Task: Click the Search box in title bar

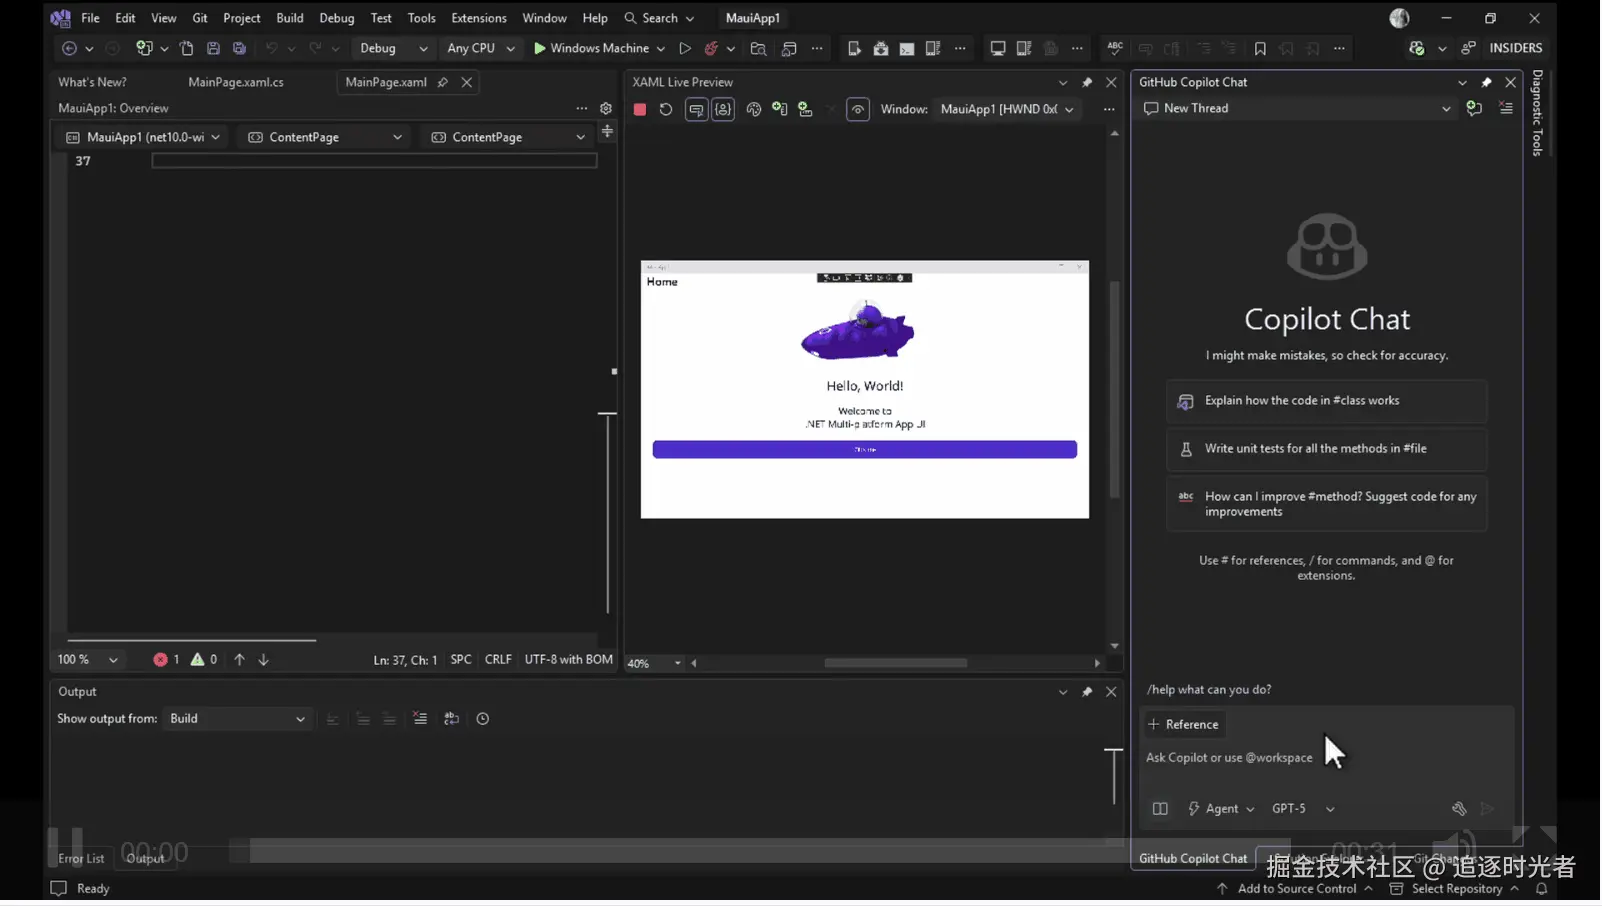Action: point(658,18)
